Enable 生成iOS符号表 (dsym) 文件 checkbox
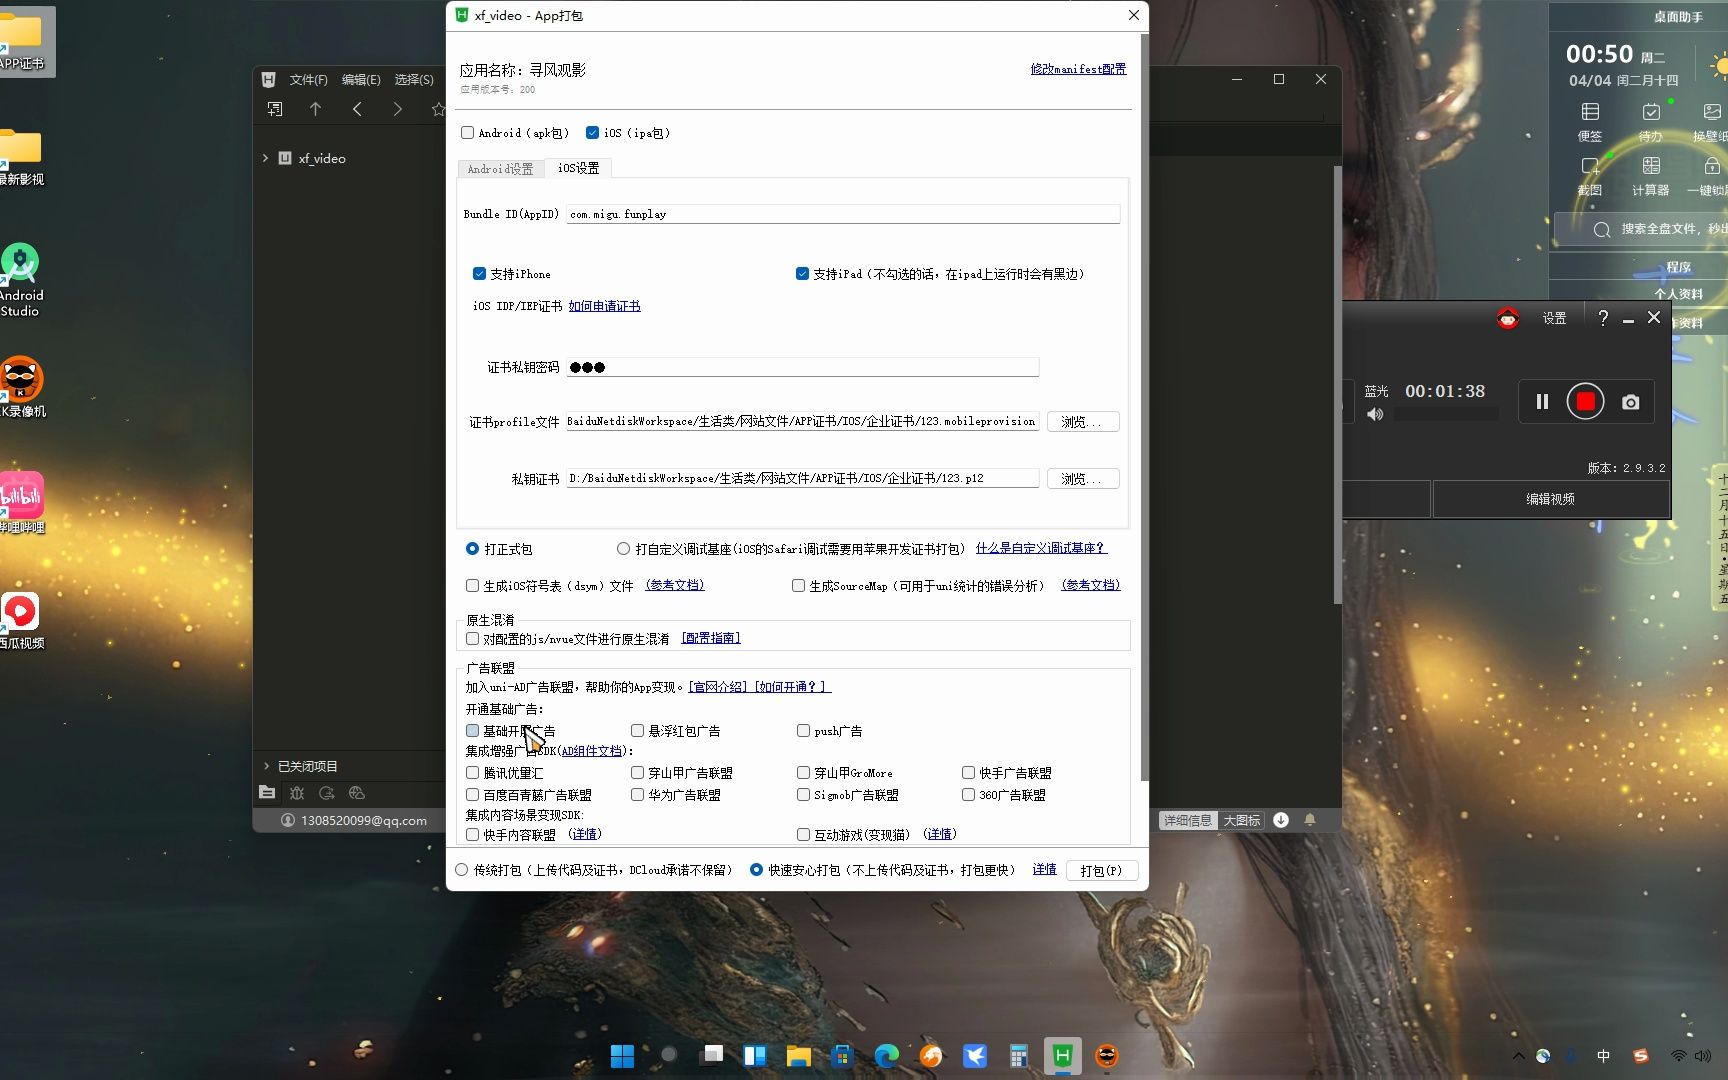Image resolution: width=1728 pixels, height=1080 pixels. point(472,585)
